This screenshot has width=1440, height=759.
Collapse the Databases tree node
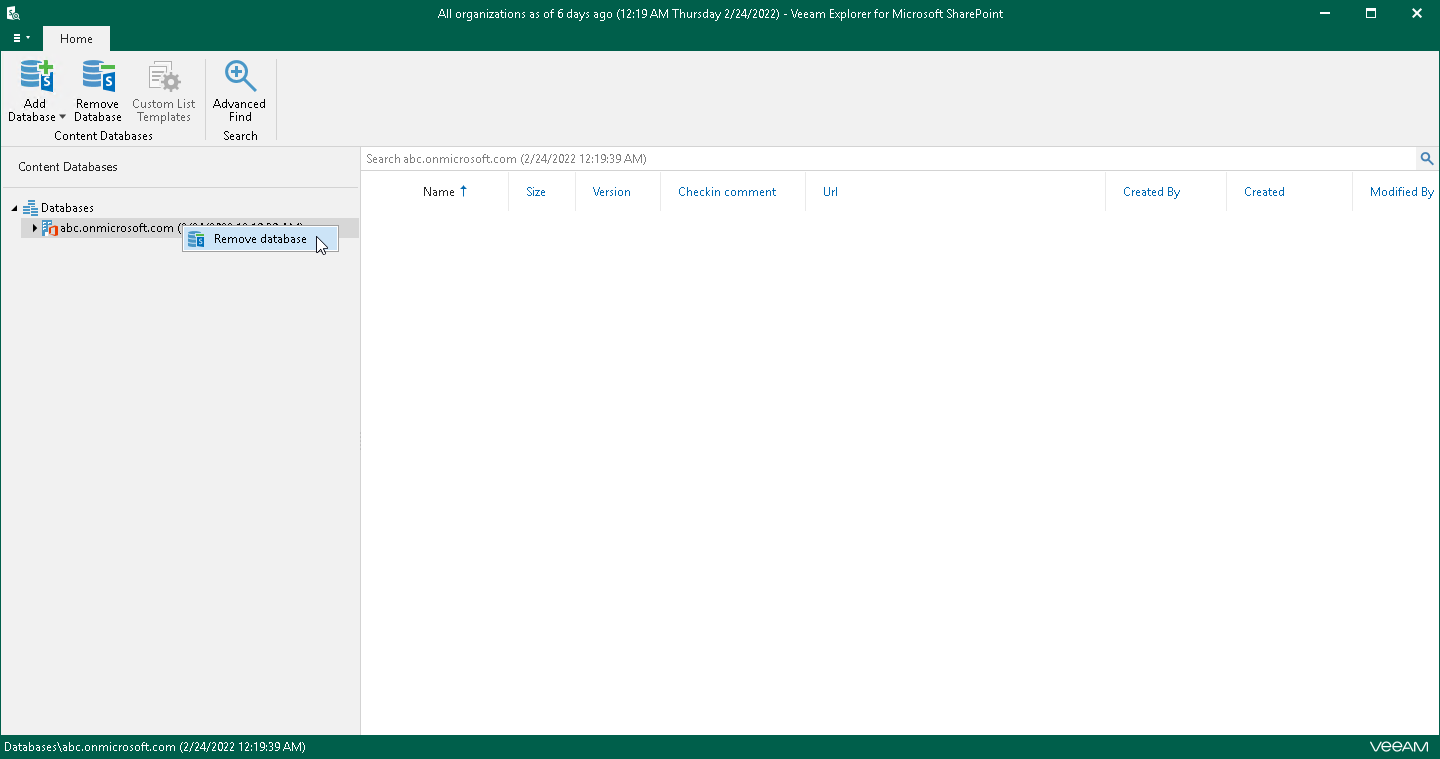[x=14, y=208]
